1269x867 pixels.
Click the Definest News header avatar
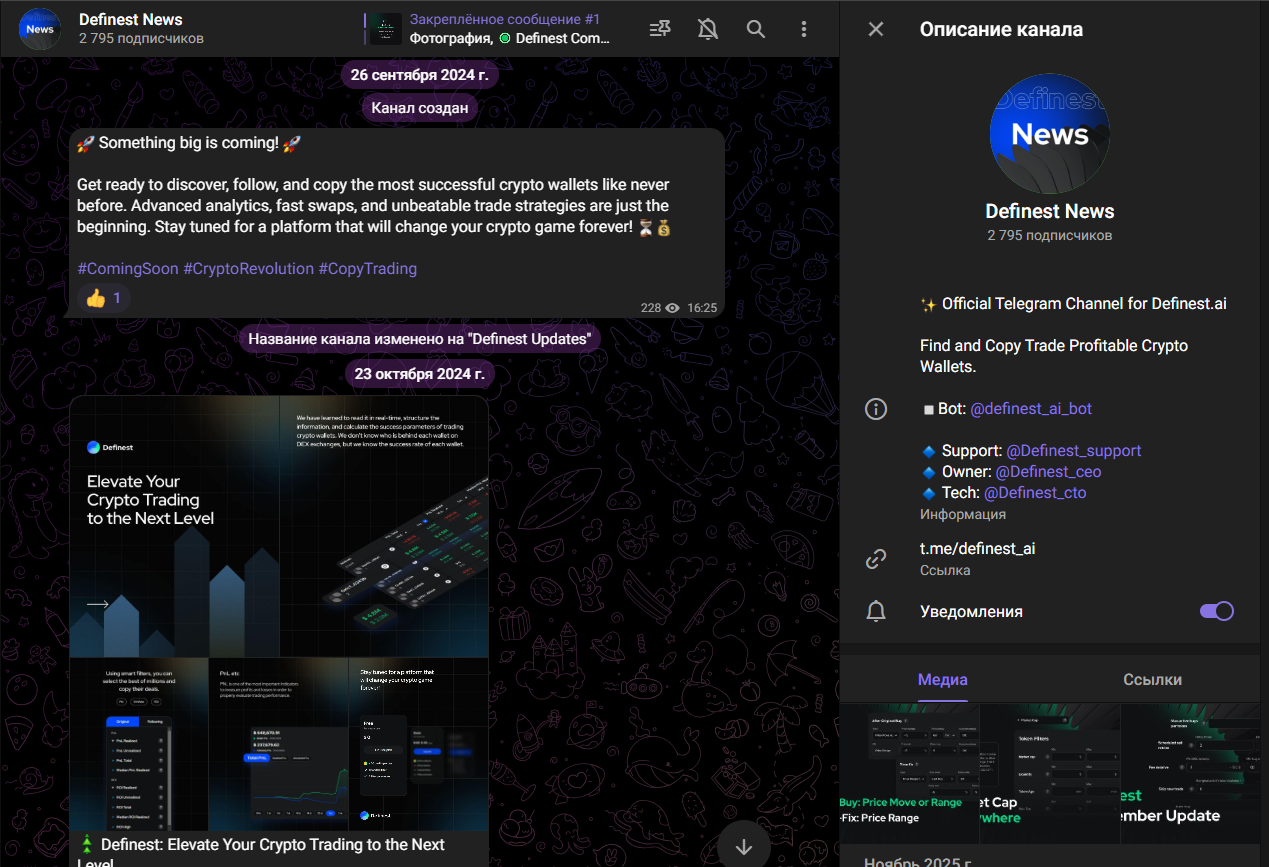click(x=40, y=29)
